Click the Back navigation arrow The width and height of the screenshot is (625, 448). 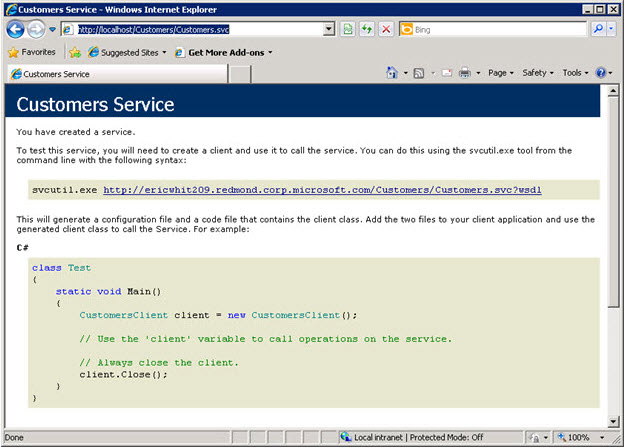coord(16,29)
